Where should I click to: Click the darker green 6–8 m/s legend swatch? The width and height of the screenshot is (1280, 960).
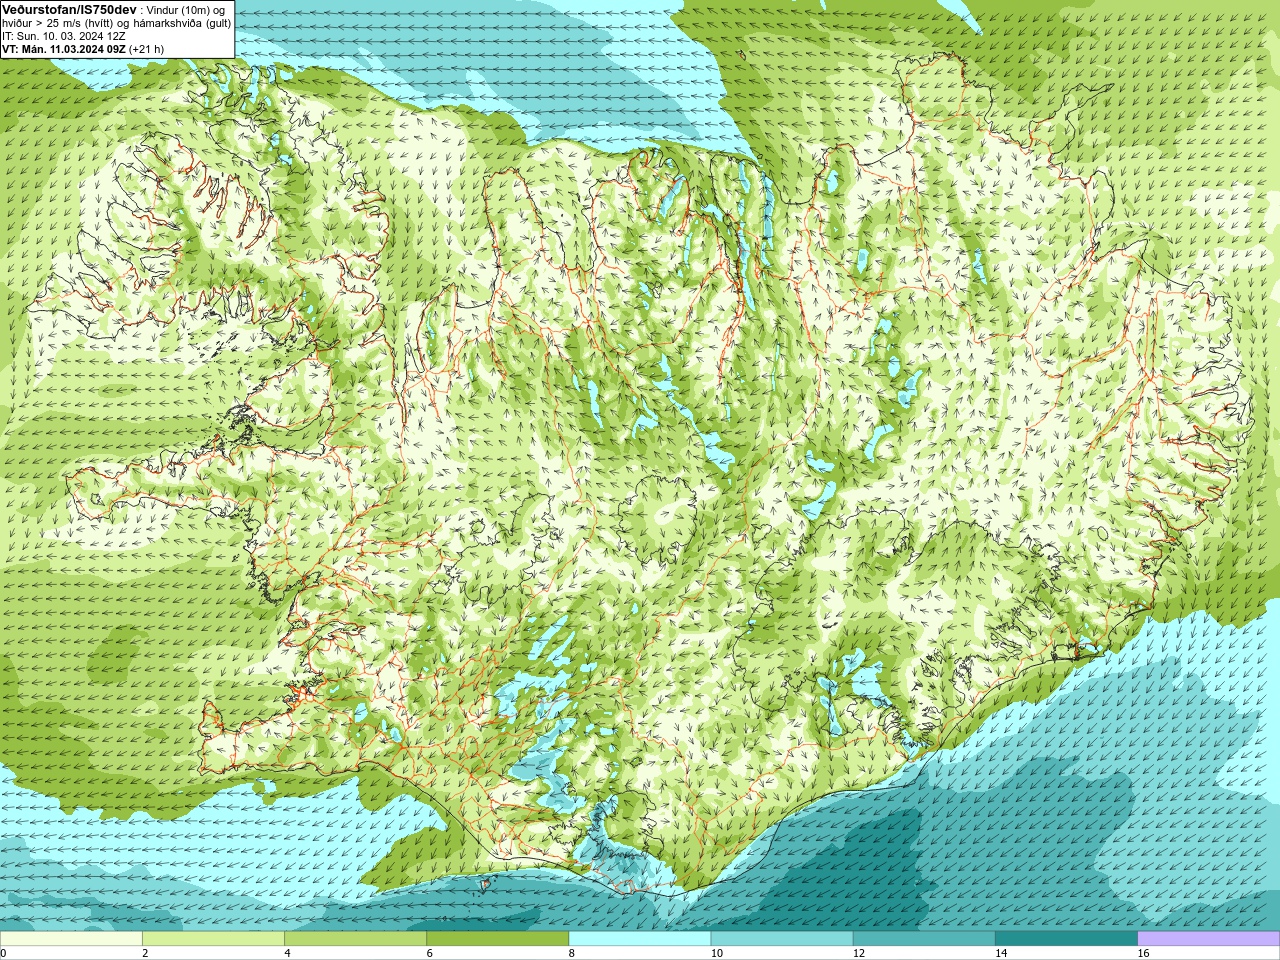[497, 938]
